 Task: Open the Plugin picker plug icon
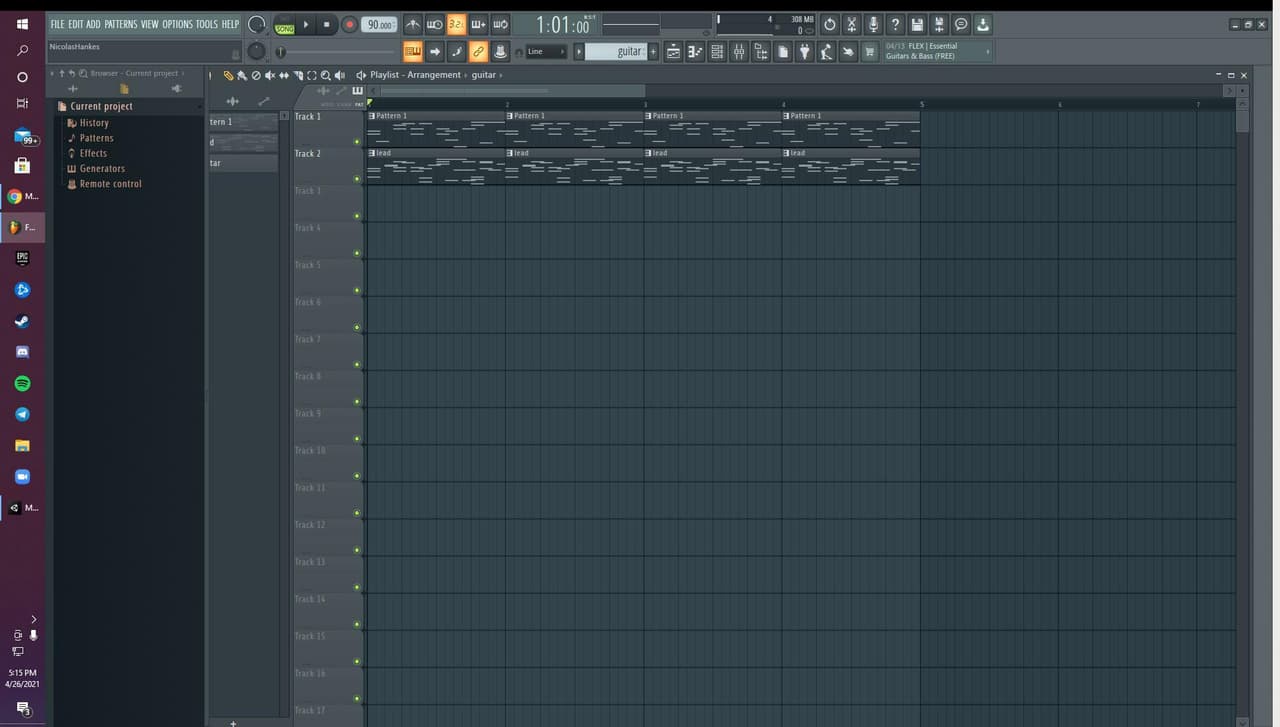coord(805,52)
